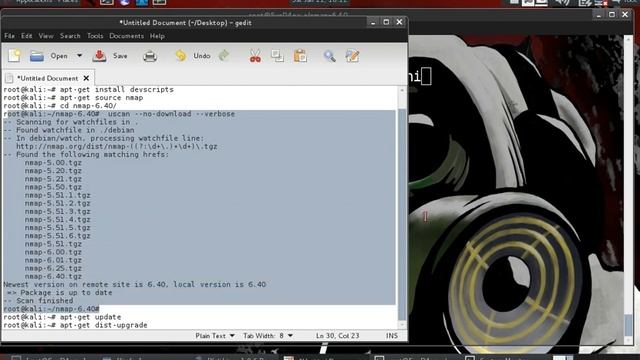Click 'Found the following matching hrefs:' line
The width and height of the screenshot is (640, 360).
[x=86, y=155]
